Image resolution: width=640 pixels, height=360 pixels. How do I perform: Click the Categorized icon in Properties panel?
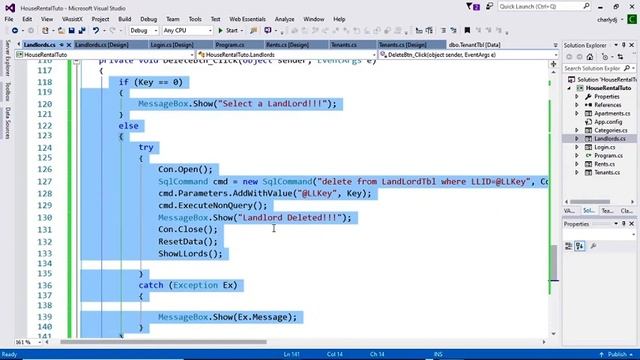(569, 246)
